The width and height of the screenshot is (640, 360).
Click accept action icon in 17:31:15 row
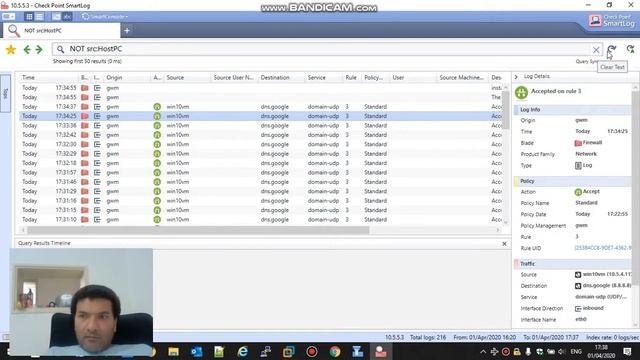click(x=157, y=210)
